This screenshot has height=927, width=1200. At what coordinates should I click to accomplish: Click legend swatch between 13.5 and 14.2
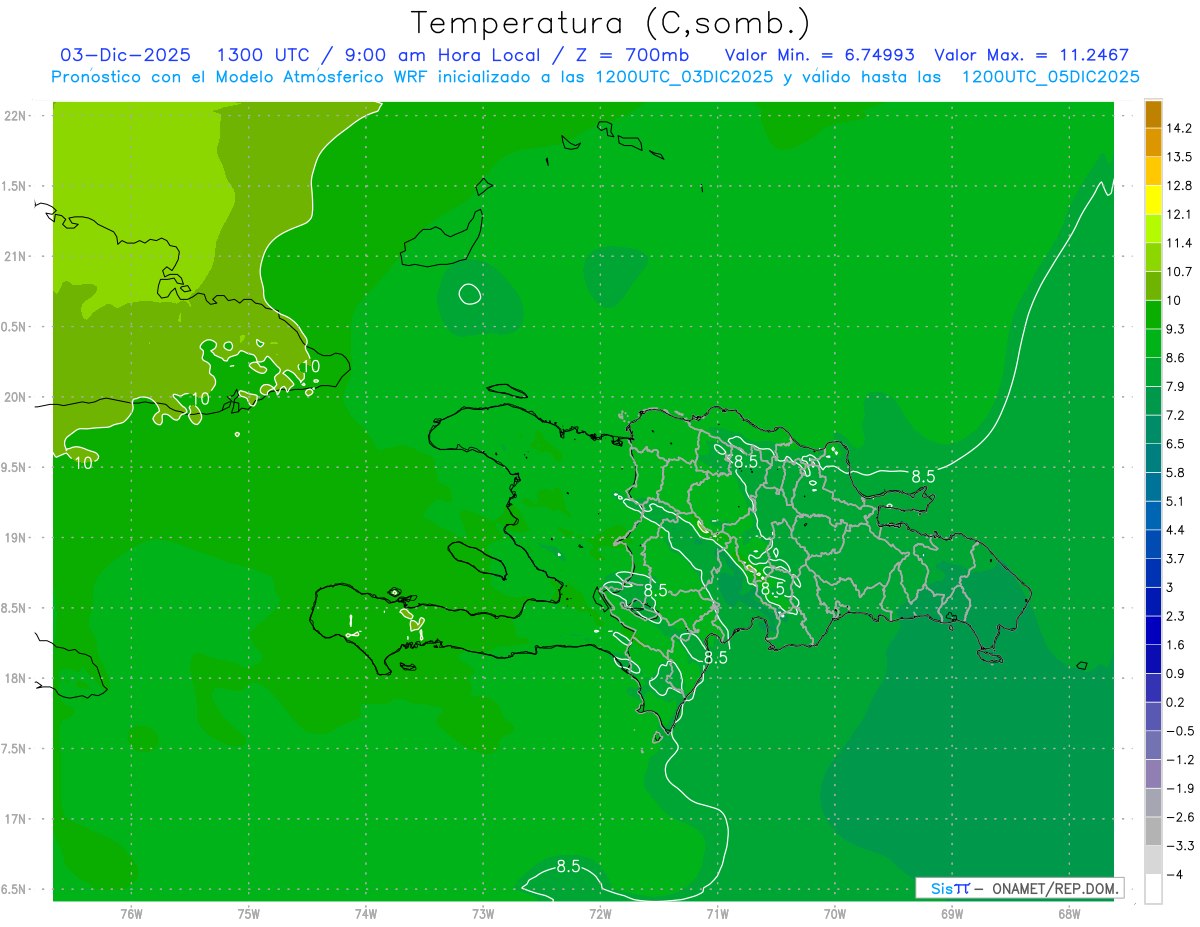tap(1153, 142)
